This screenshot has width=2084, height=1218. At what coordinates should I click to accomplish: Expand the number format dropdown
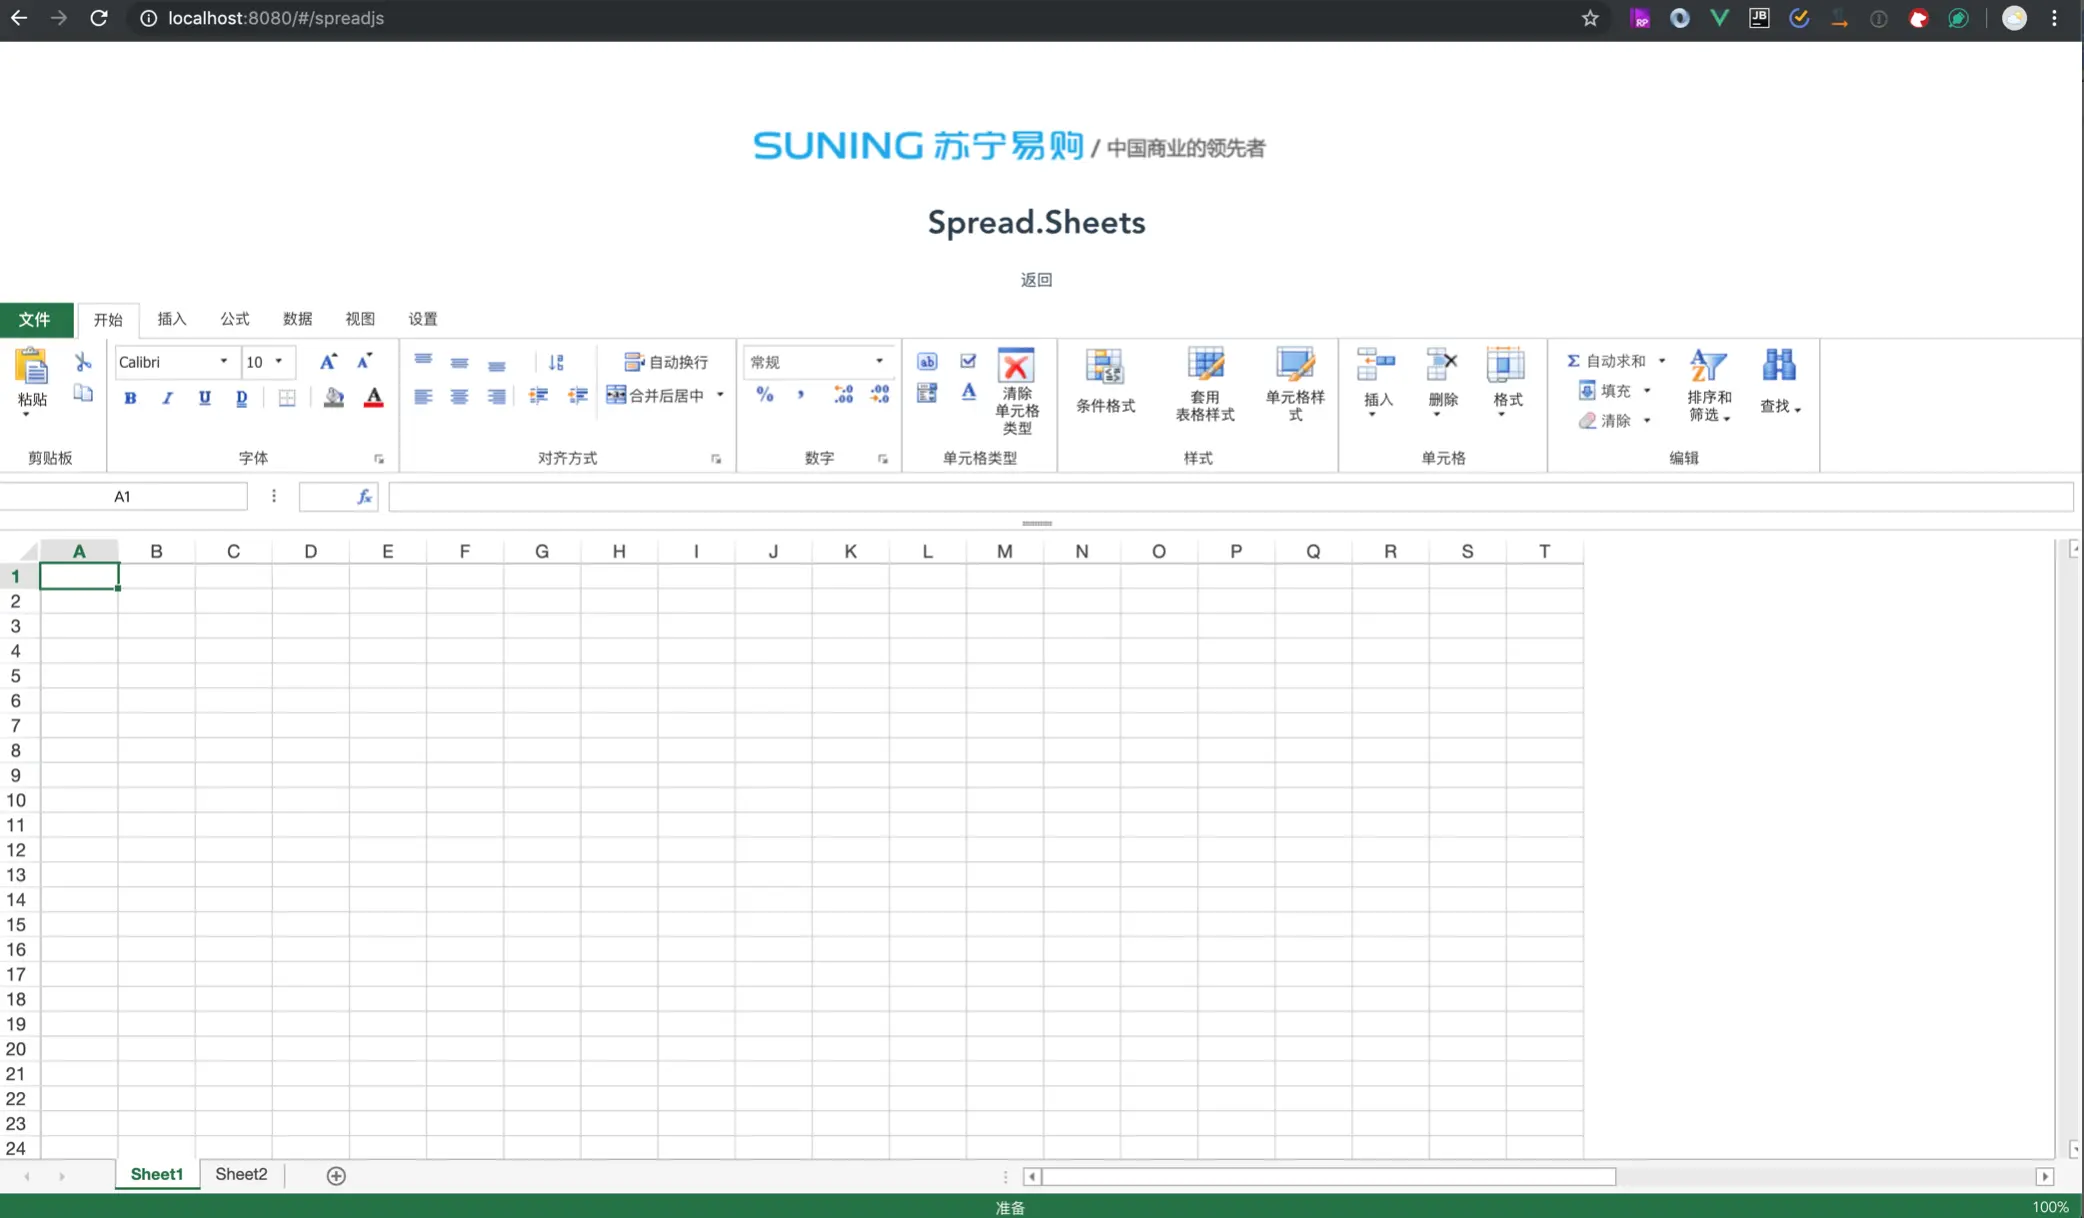(x=879, y=362)
